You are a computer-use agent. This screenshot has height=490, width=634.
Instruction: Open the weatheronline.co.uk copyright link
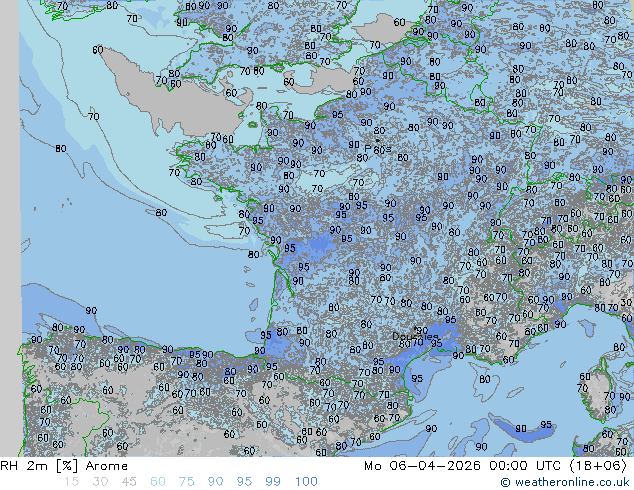click(566, 483)
